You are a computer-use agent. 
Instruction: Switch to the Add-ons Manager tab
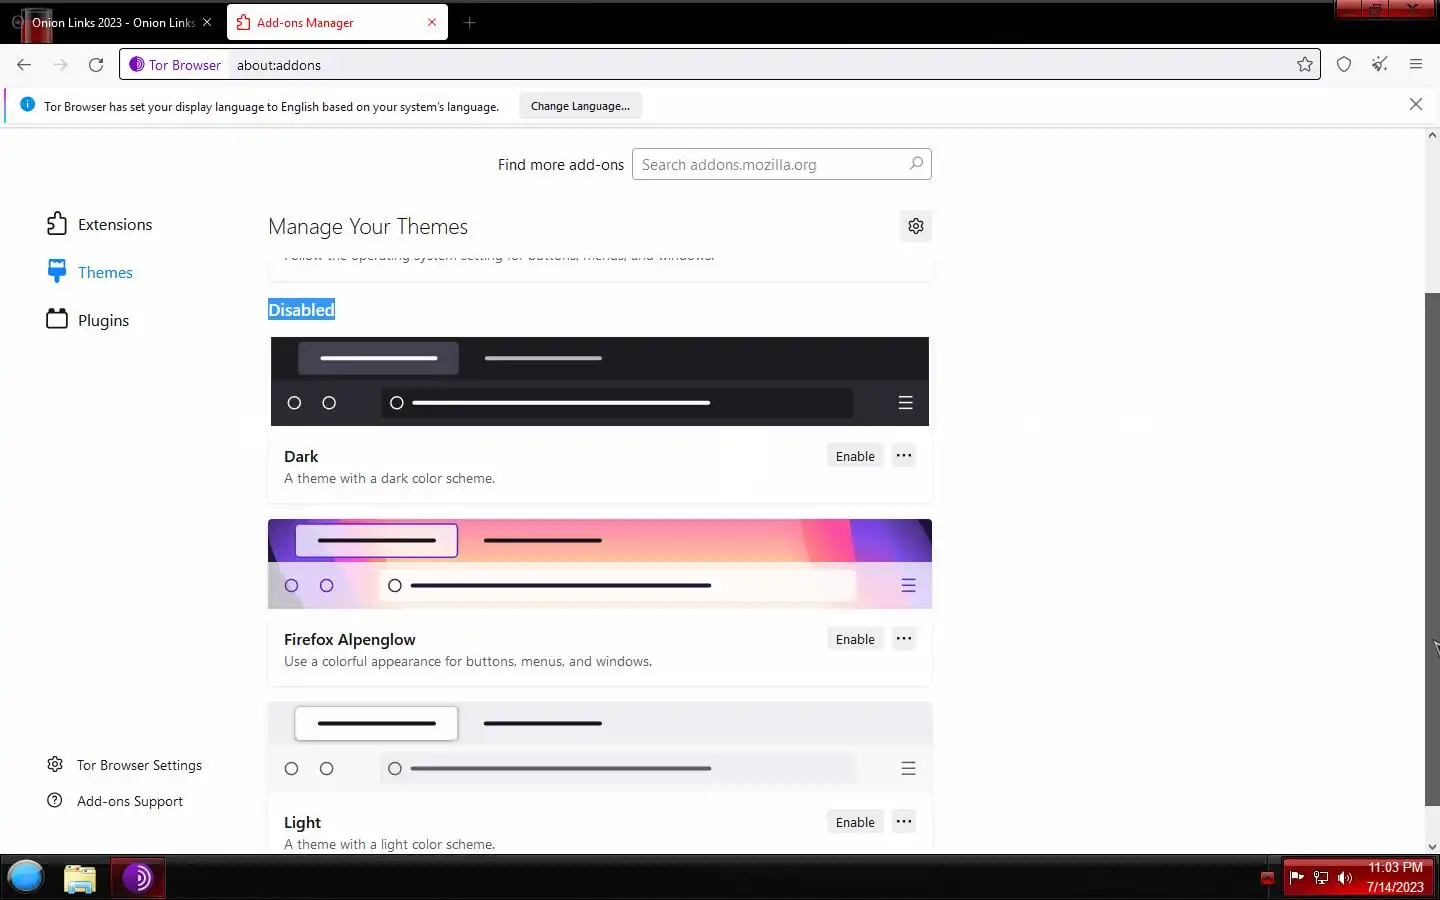point(337,22)
